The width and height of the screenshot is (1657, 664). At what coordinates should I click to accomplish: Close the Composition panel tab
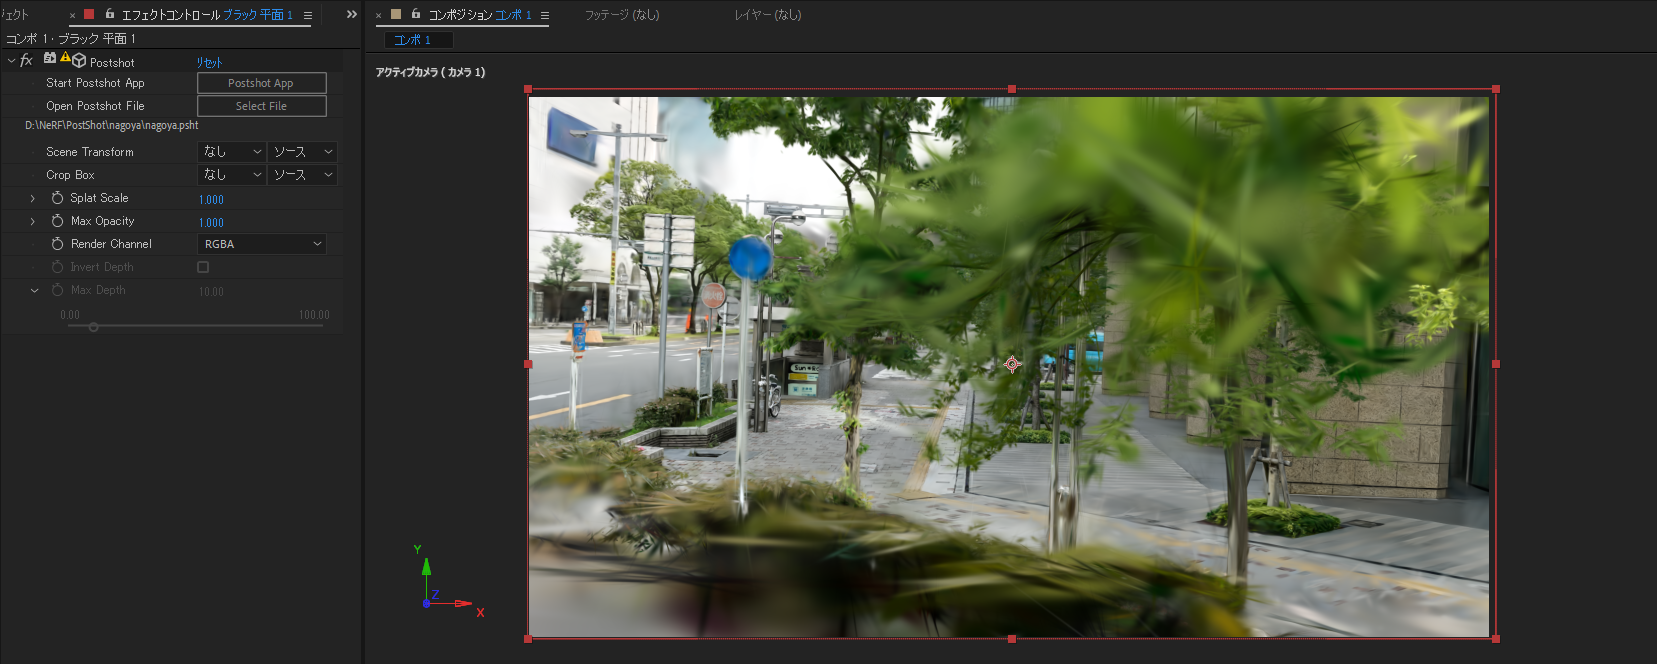[x=378, y=15]
